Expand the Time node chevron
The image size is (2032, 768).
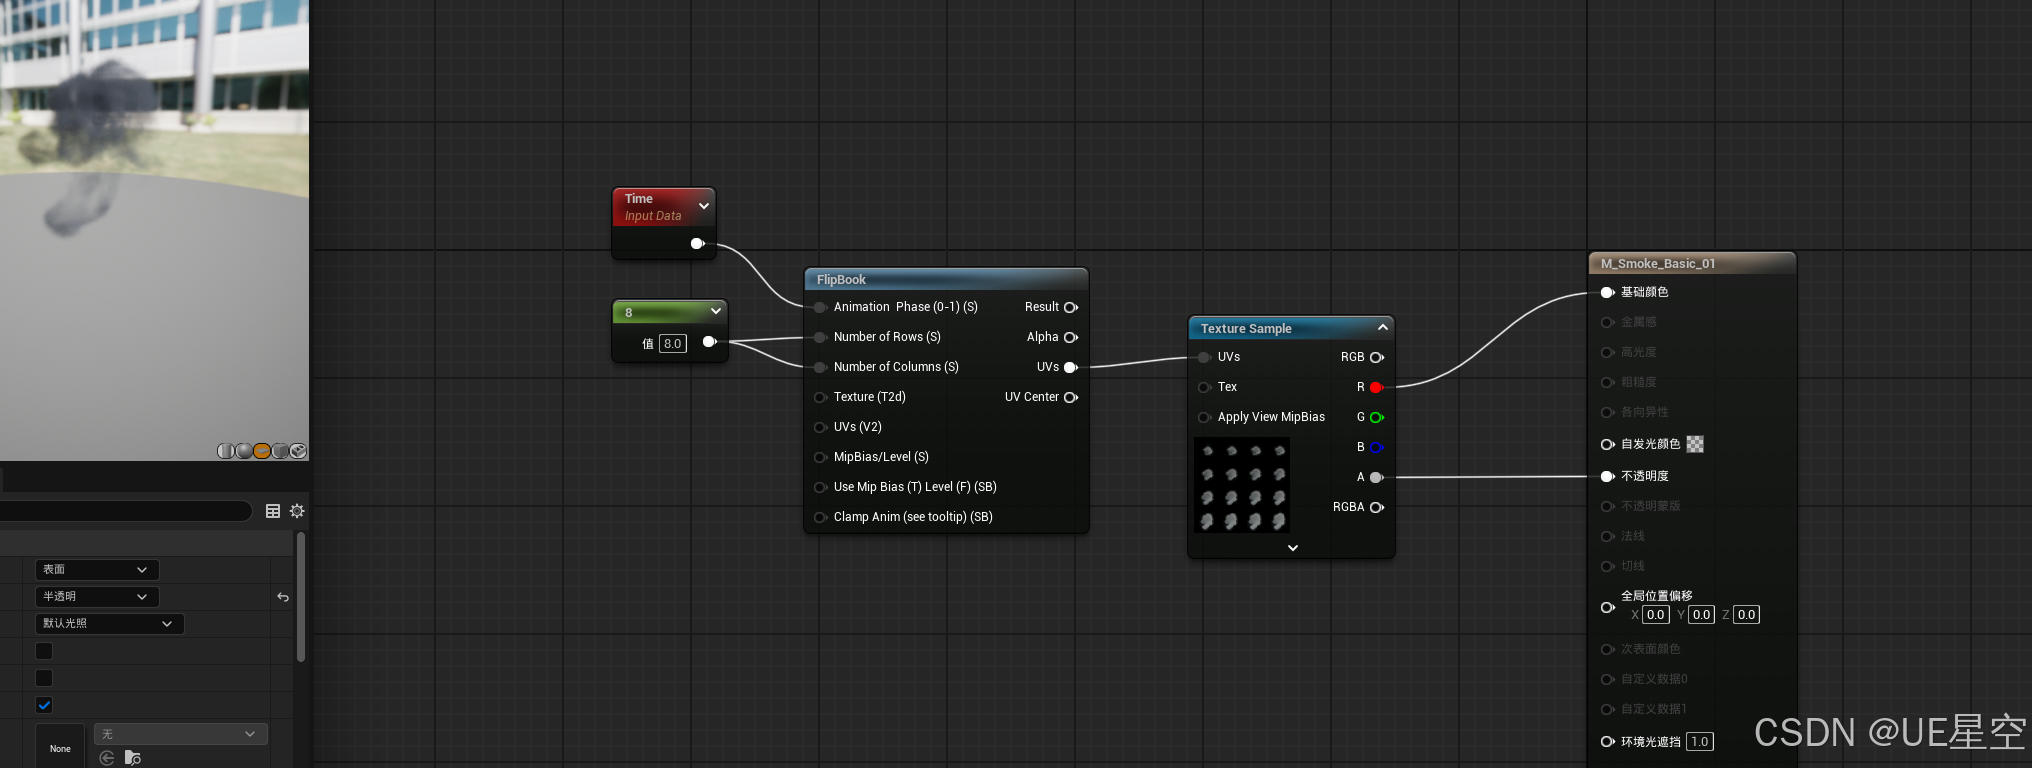coord(704,206)
